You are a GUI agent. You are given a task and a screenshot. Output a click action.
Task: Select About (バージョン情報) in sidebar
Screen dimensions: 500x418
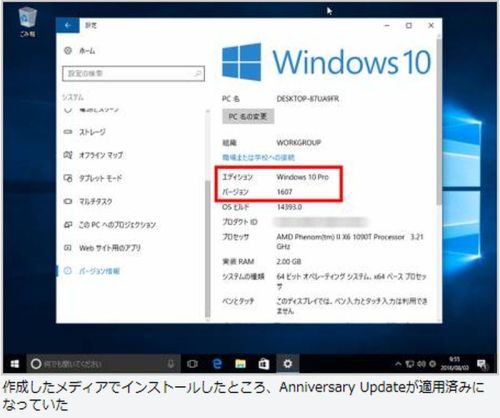pos(99,271)
